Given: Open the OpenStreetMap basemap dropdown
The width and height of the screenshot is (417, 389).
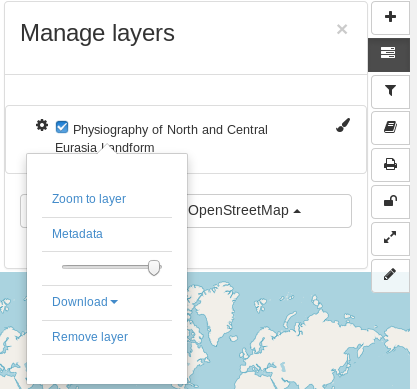Looking at the screenshot, I should (244, 211).
